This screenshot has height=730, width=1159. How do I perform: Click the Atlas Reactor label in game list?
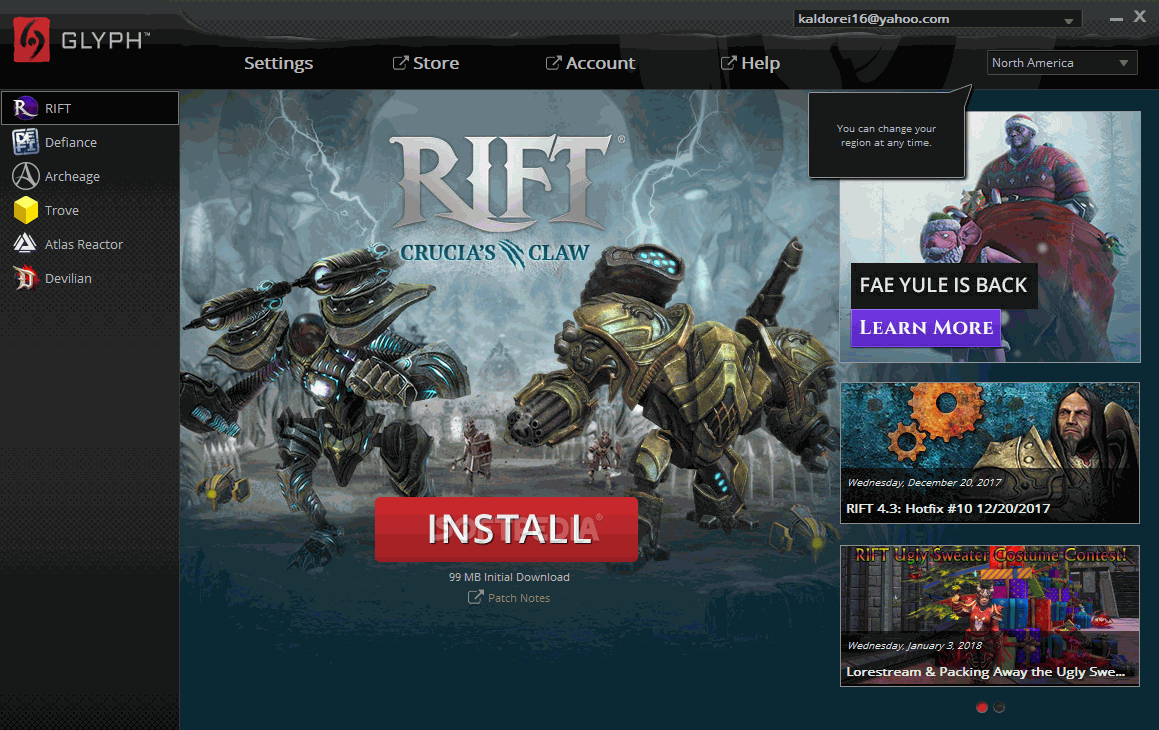point(84,245)
